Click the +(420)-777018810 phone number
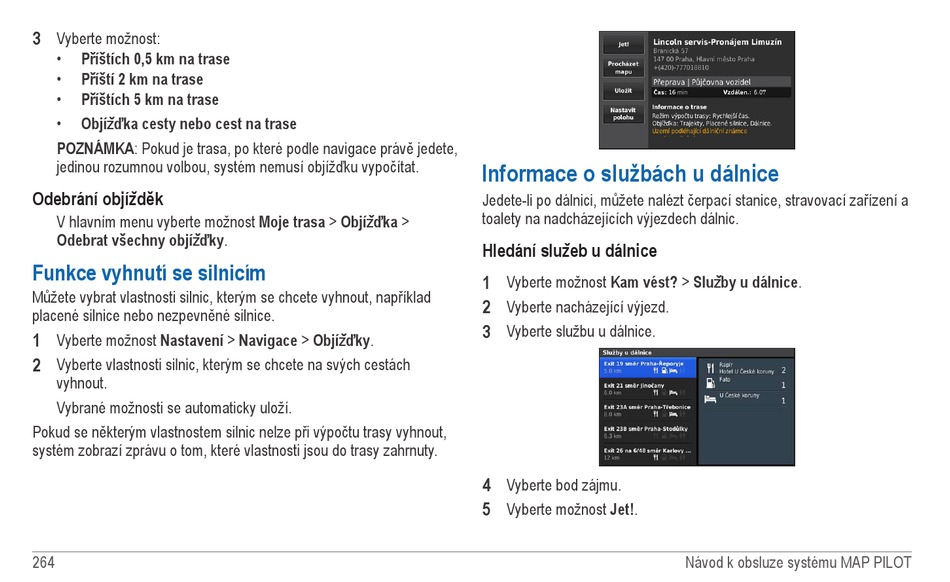Screen dimensions: 950x582 (681, 68)
